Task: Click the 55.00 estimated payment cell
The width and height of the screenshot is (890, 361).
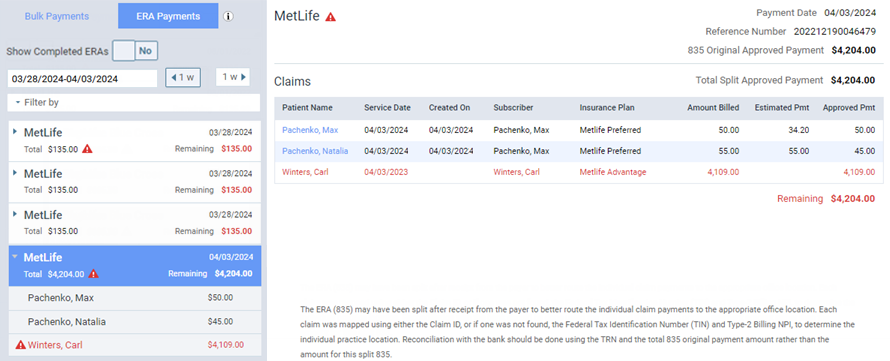Action: pyautogui.click(x=799, y=151)
